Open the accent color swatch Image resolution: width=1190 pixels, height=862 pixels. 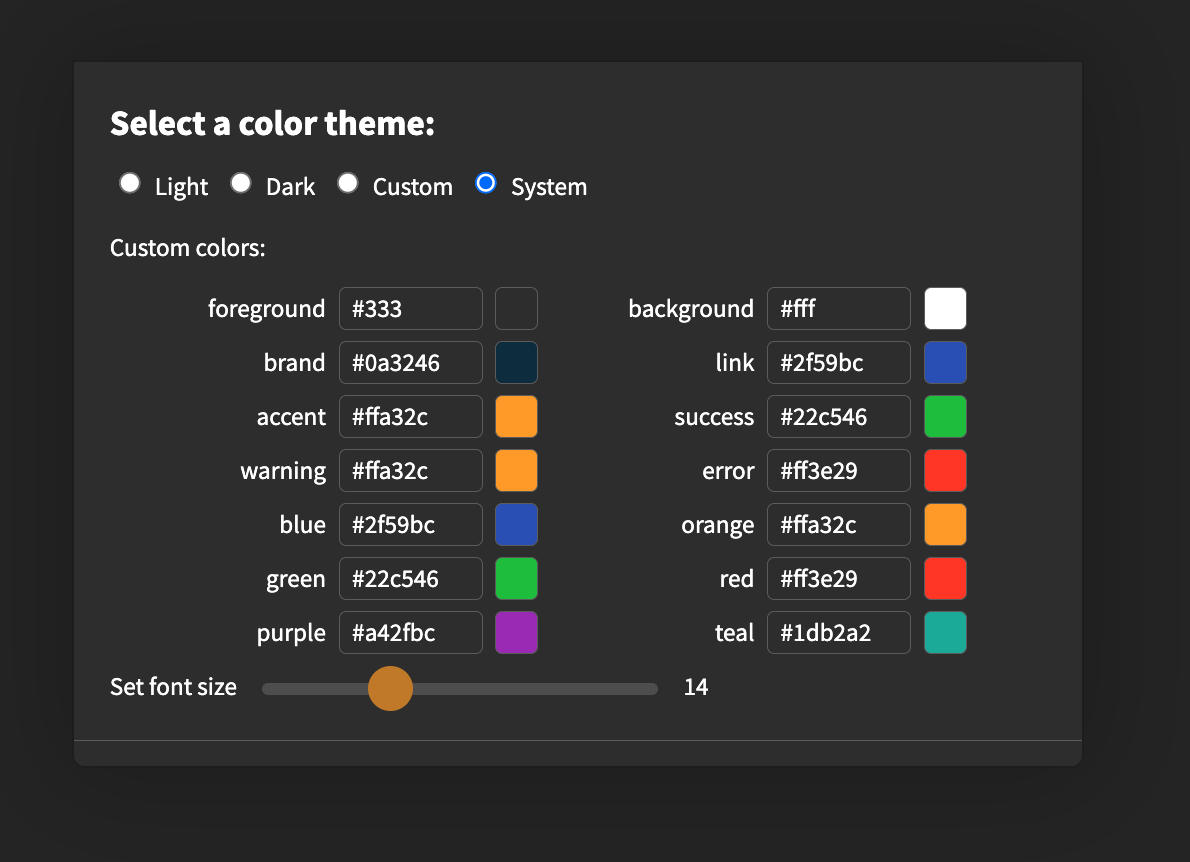point(516,417)
